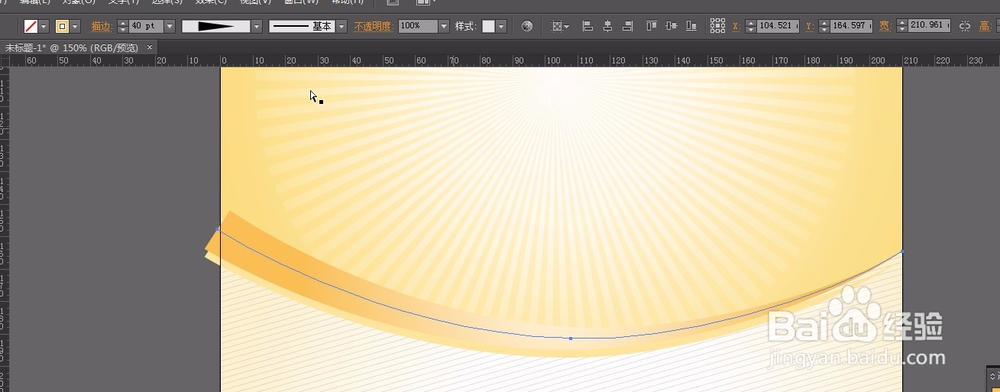The width and height of the screenshot is (1000, 392).
Task: Open the Align To selection dropdown
Action: pyautogui.click(x=561, y=26)
